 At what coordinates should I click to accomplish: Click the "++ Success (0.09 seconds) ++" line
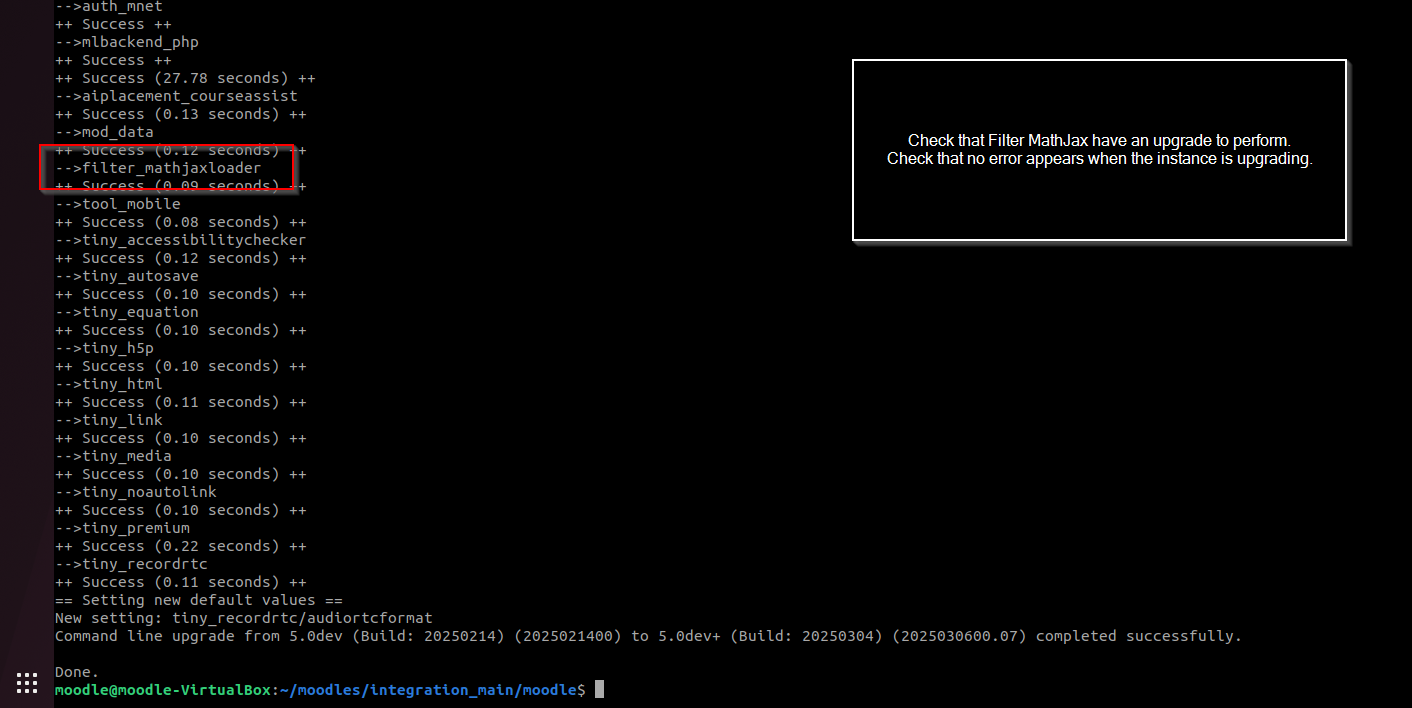click(x=180, y=186)
